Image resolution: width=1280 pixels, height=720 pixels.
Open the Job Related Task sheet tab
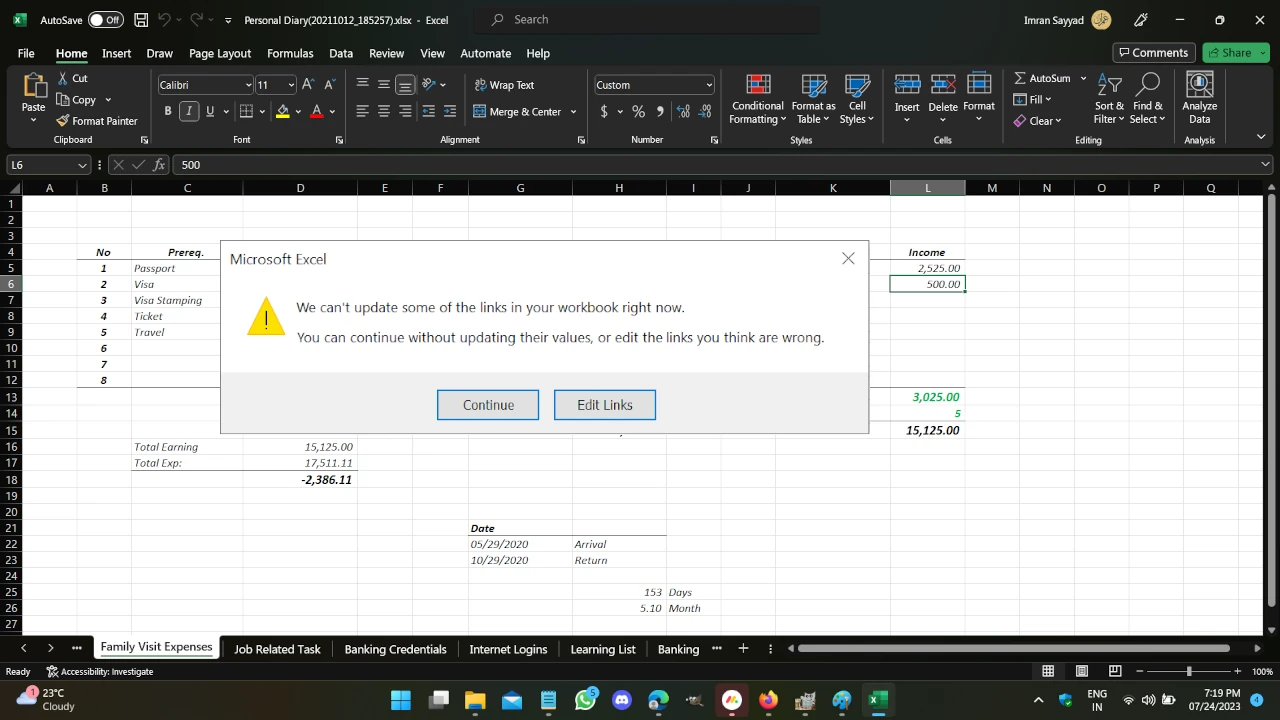pyautogui.click(x=277, y=649)
